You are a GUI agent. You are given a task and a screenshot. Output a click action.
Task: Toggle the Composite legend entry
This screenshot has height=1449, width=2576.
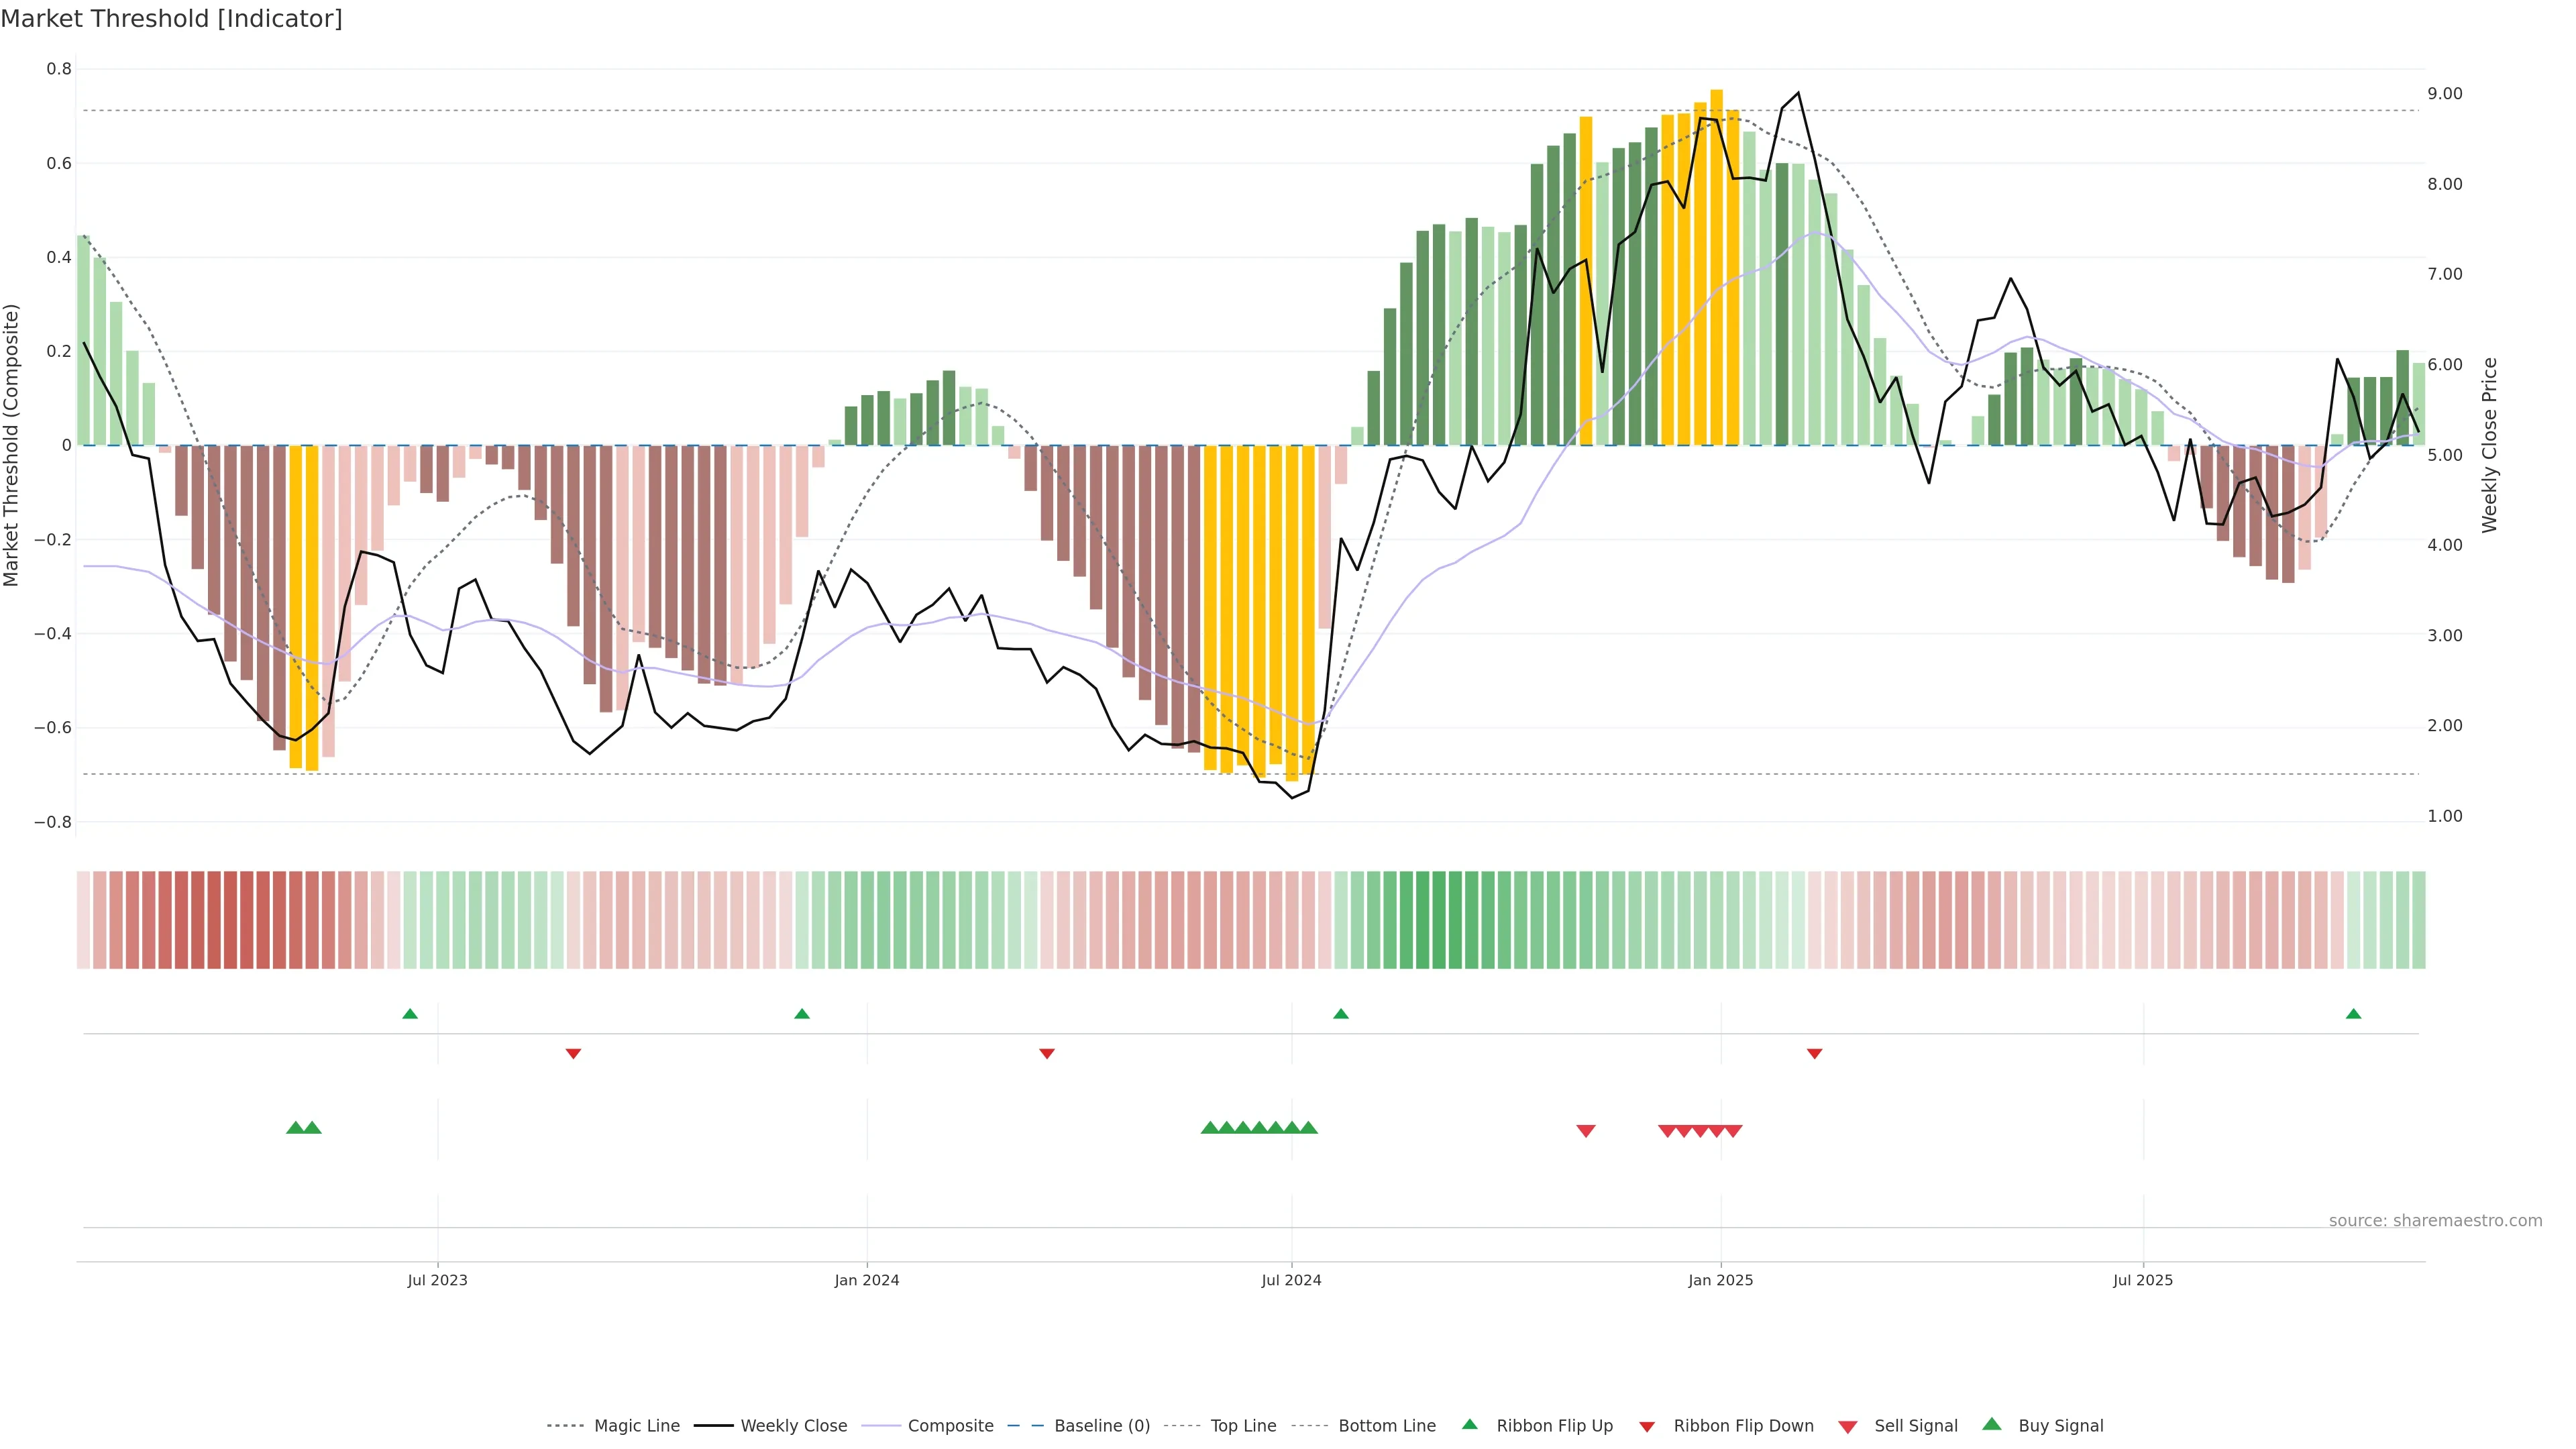click(950, 1426)
